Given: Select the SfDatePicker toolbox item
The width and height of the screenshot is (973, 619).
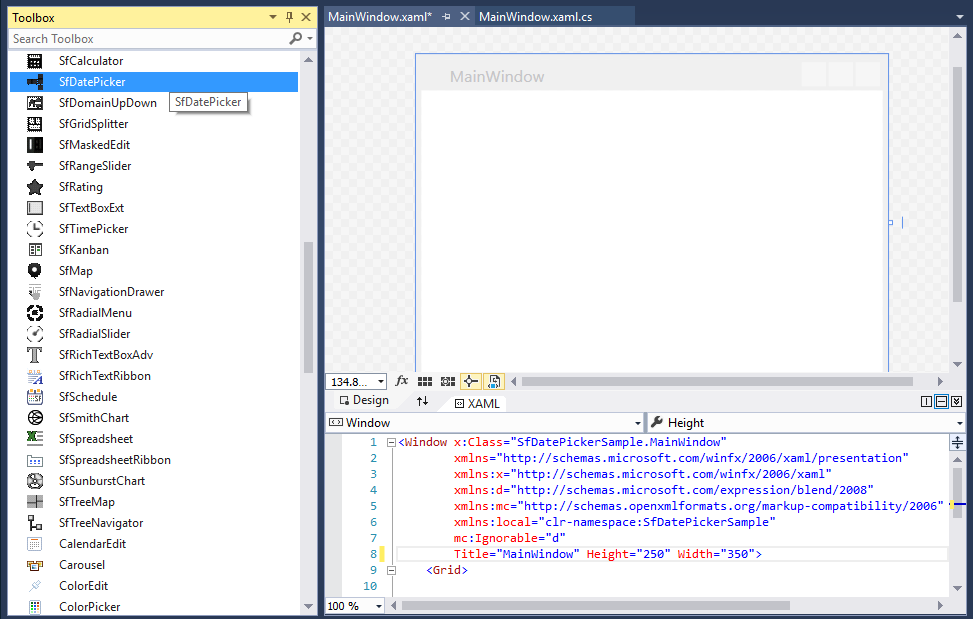Looking at the screenshot, I should (x=92, y=82).
